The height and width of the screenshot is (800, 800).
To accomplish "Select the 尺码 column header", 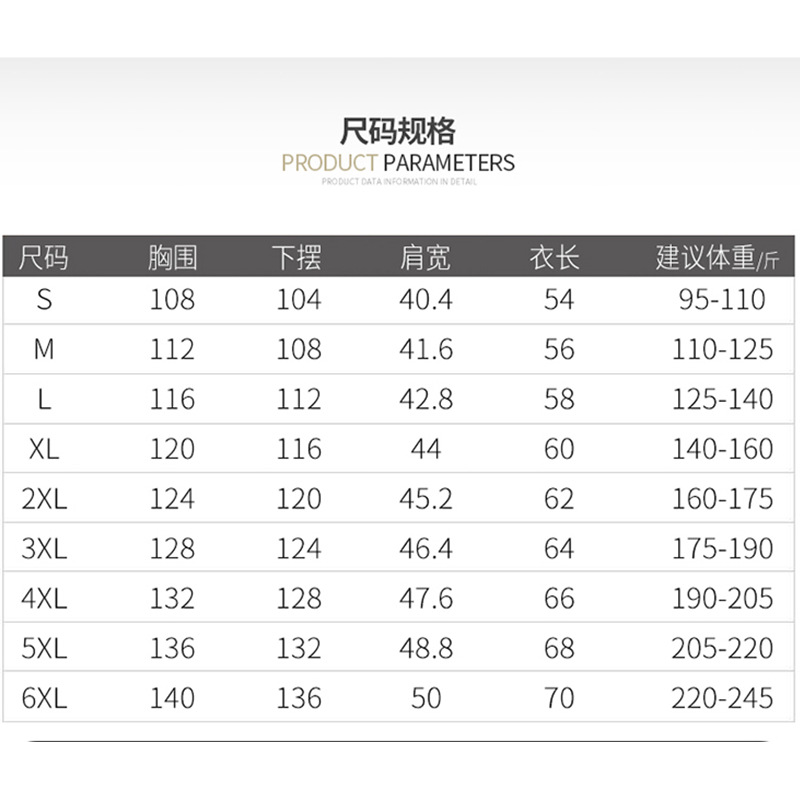I will [44, 258].
